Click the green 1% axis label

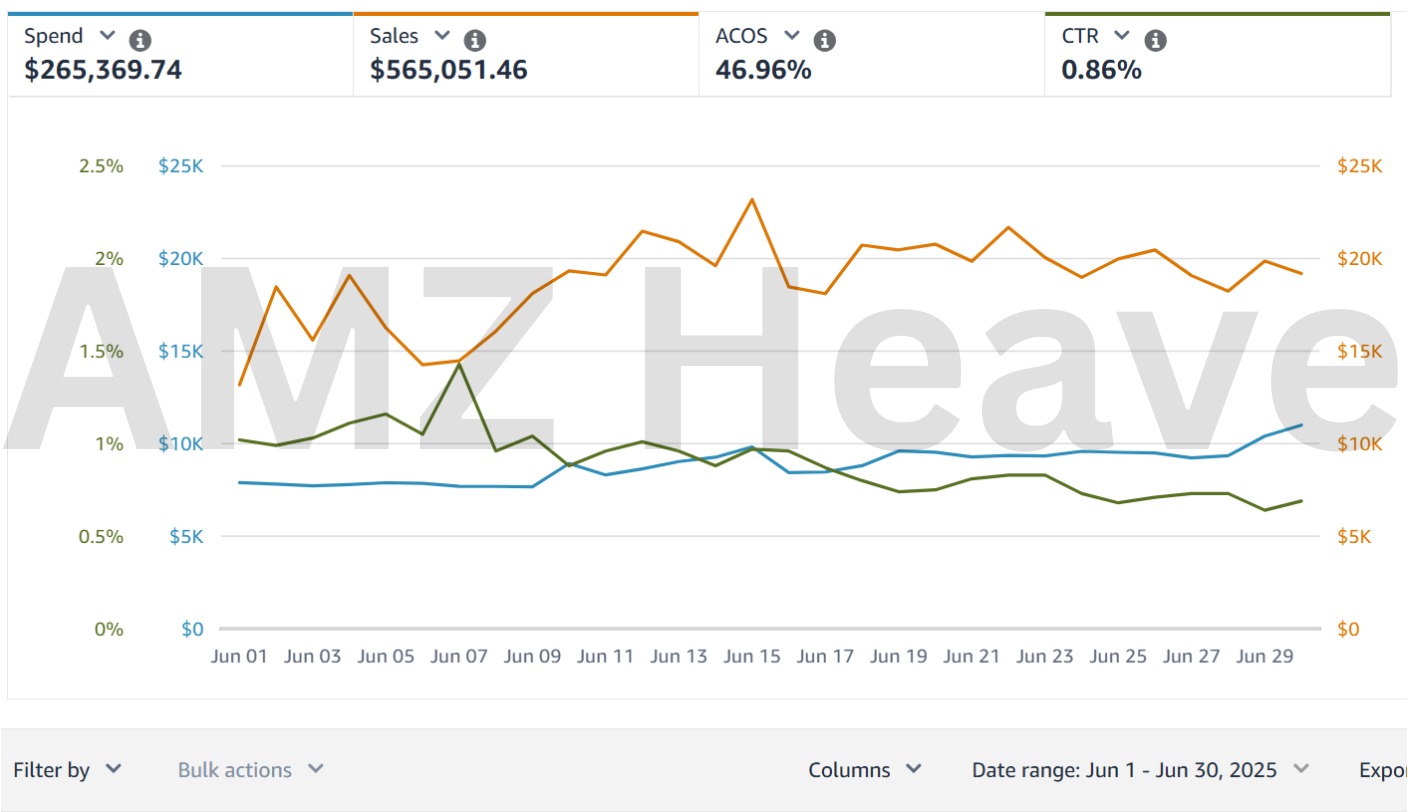[109, 444]
